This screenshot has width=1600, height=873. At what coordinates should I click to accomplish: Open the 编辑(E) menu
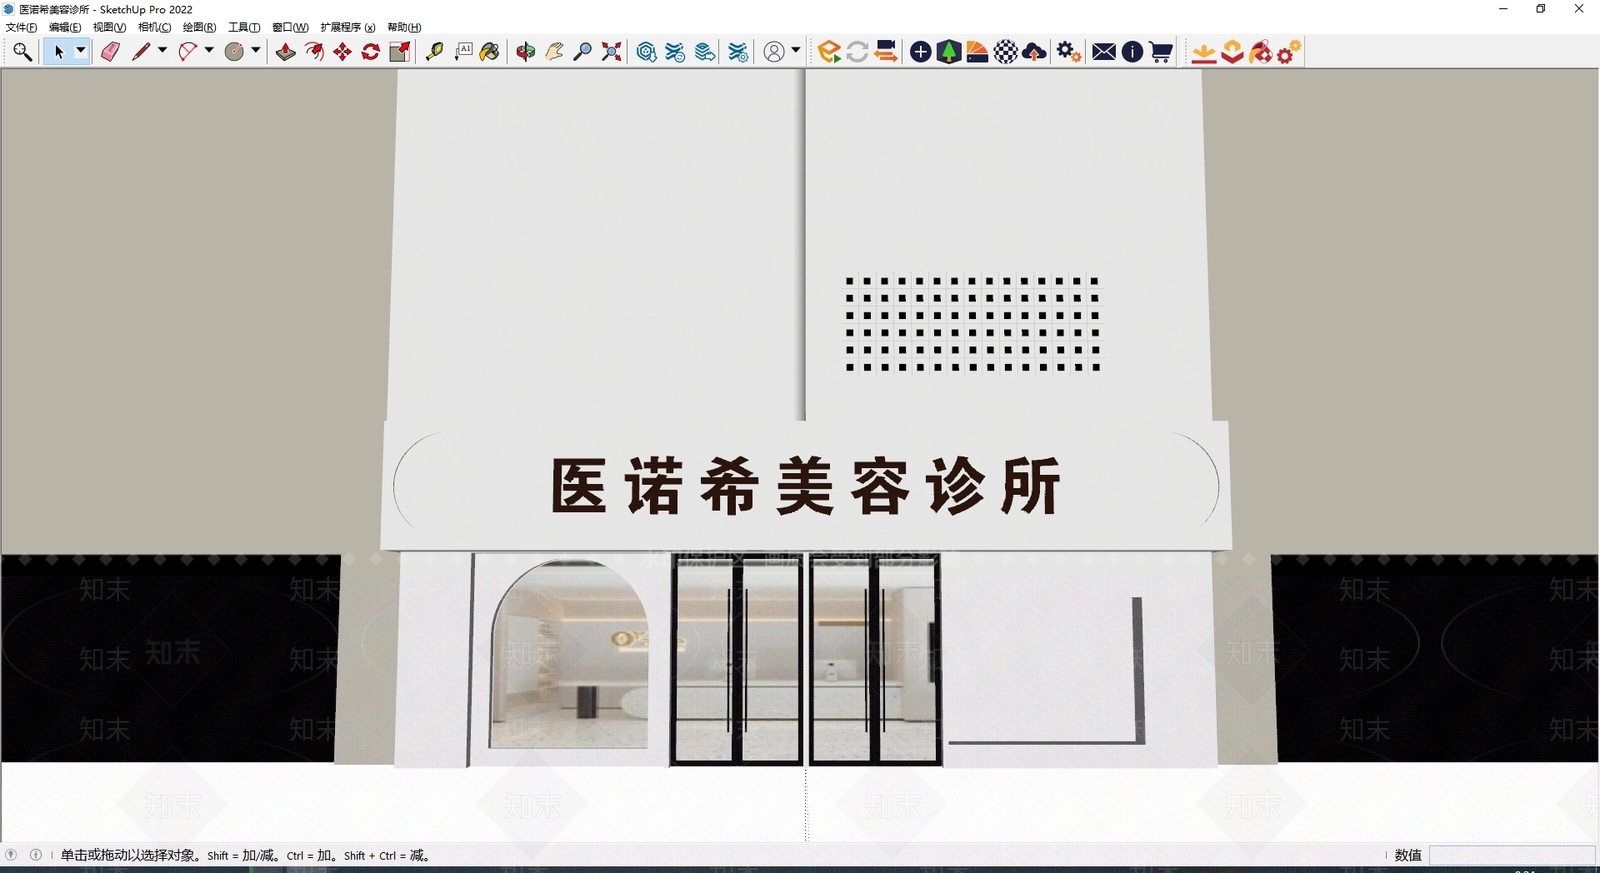pyautogui.click(x=65, y=27)
